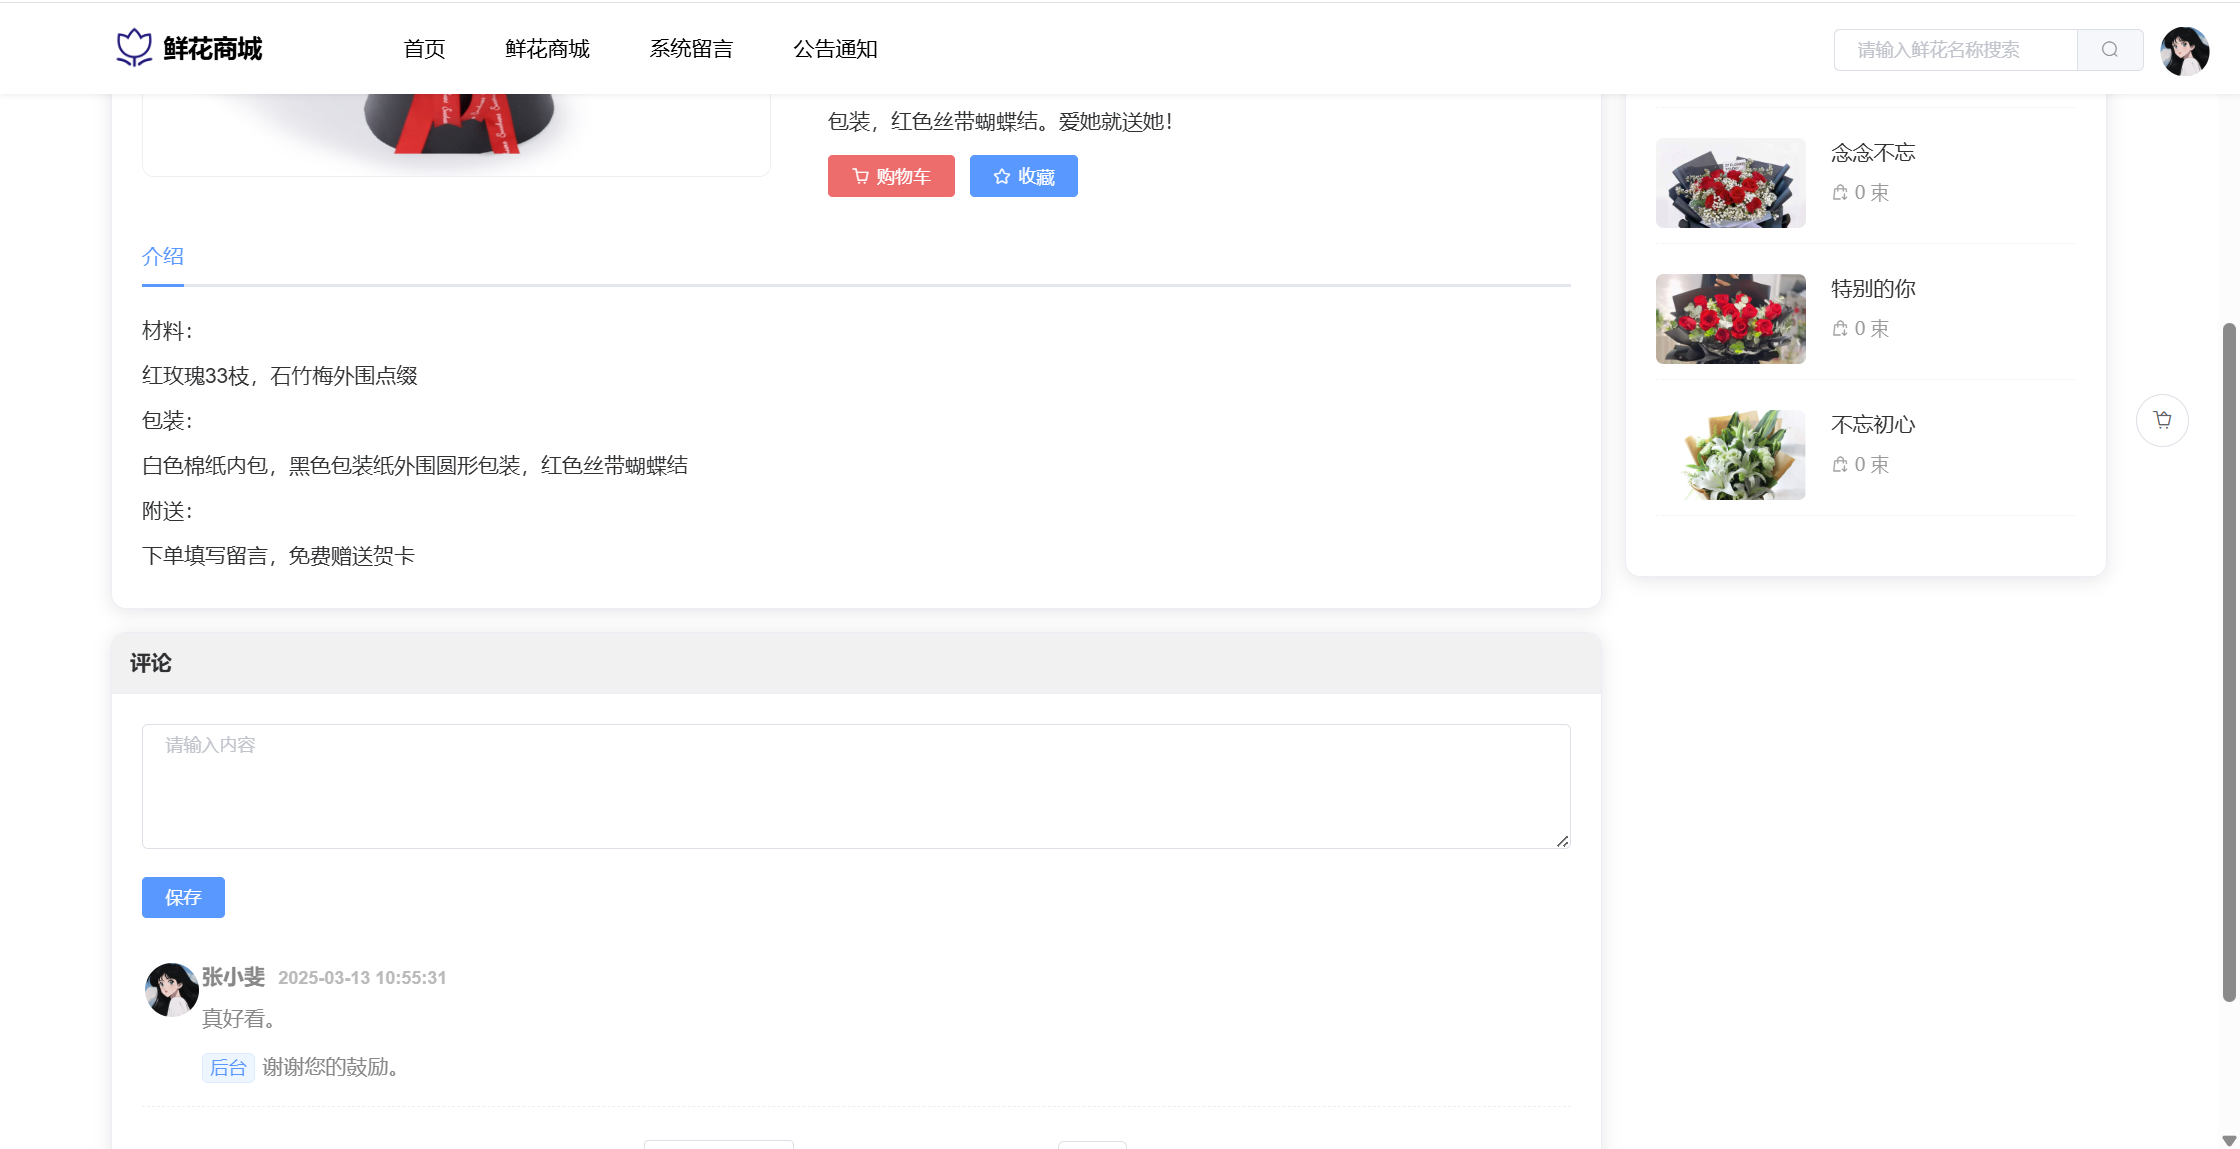This screenshot has height=1149, width=2240.
Task: Click the 后台 reply tag
Action: (228, 1067)
